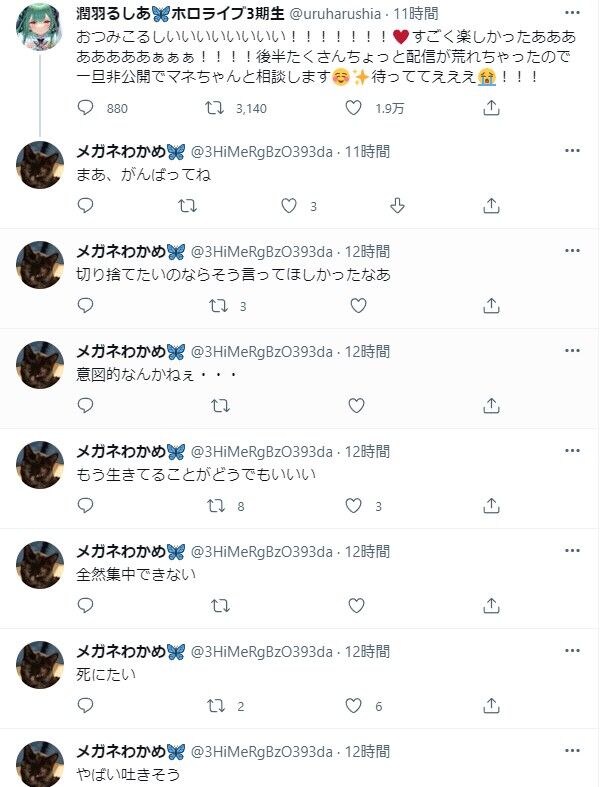
Task: Like the 'まあ、がんばってね' reply with 3 likes
Action: [289, 205]
